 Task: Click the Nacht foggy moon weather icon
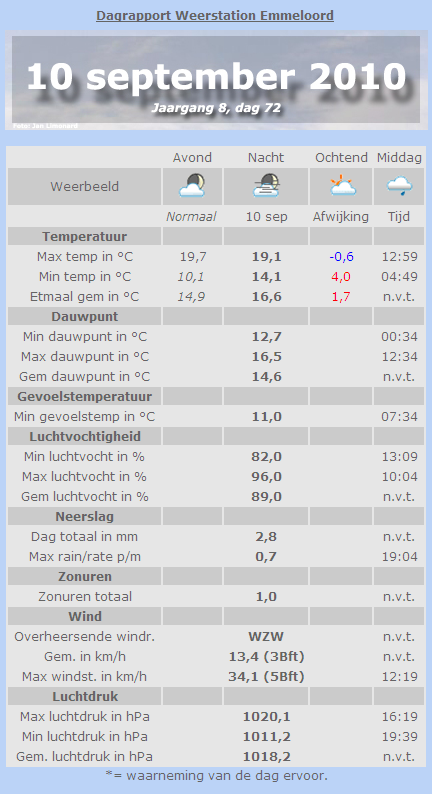[x=266, y=186]
